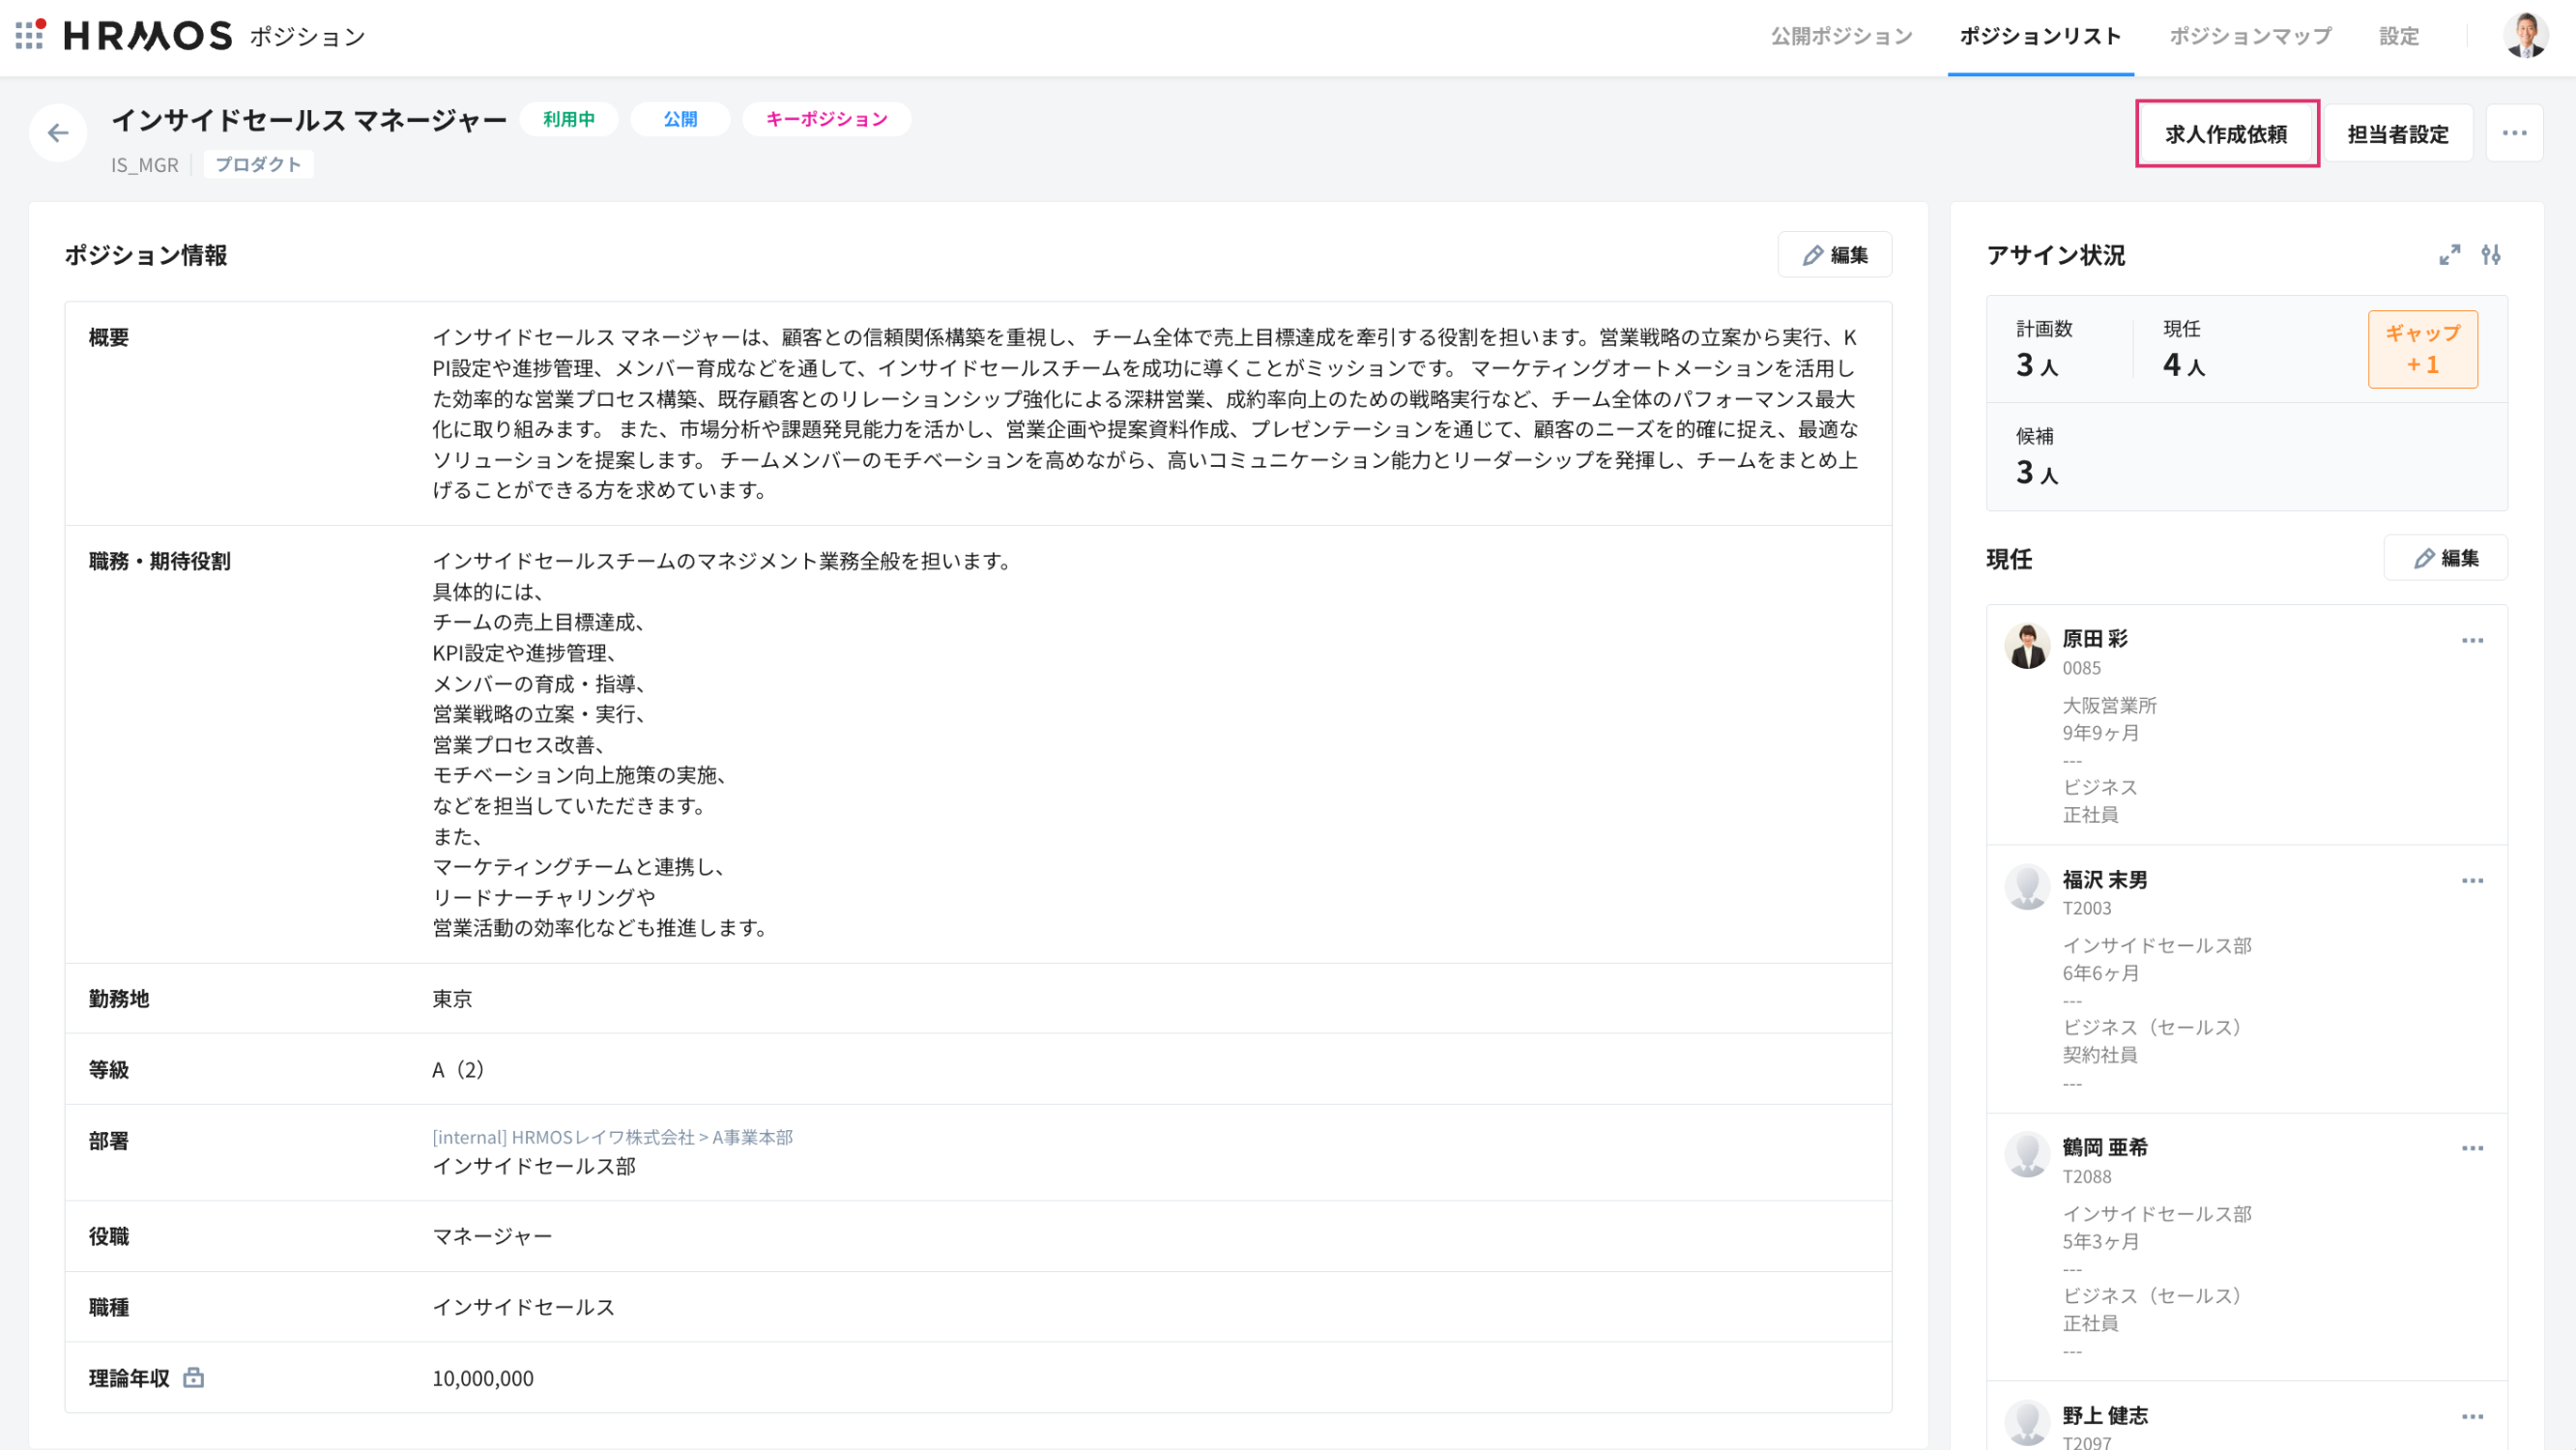This screenshot has height=1450, width=2576.
Task: Edit ポジション情報 with 編集 button
Action: (1834, 255)
